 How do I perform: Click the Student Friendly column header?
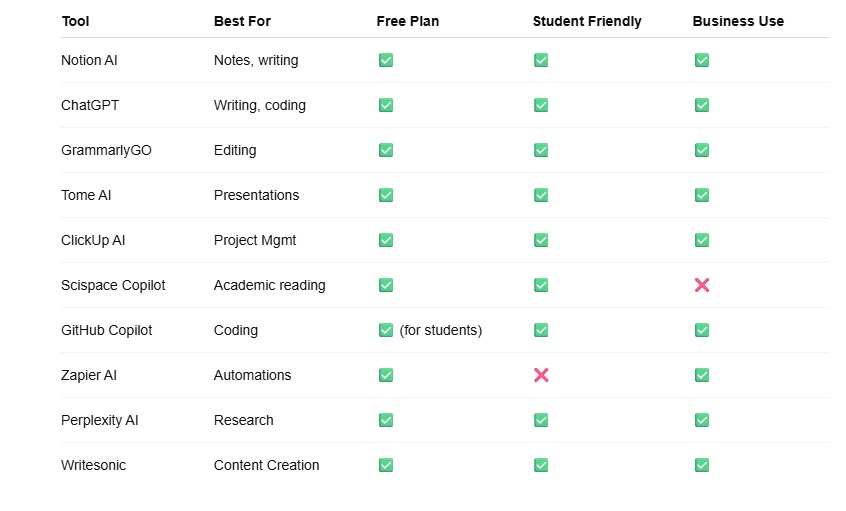(587, 21)
